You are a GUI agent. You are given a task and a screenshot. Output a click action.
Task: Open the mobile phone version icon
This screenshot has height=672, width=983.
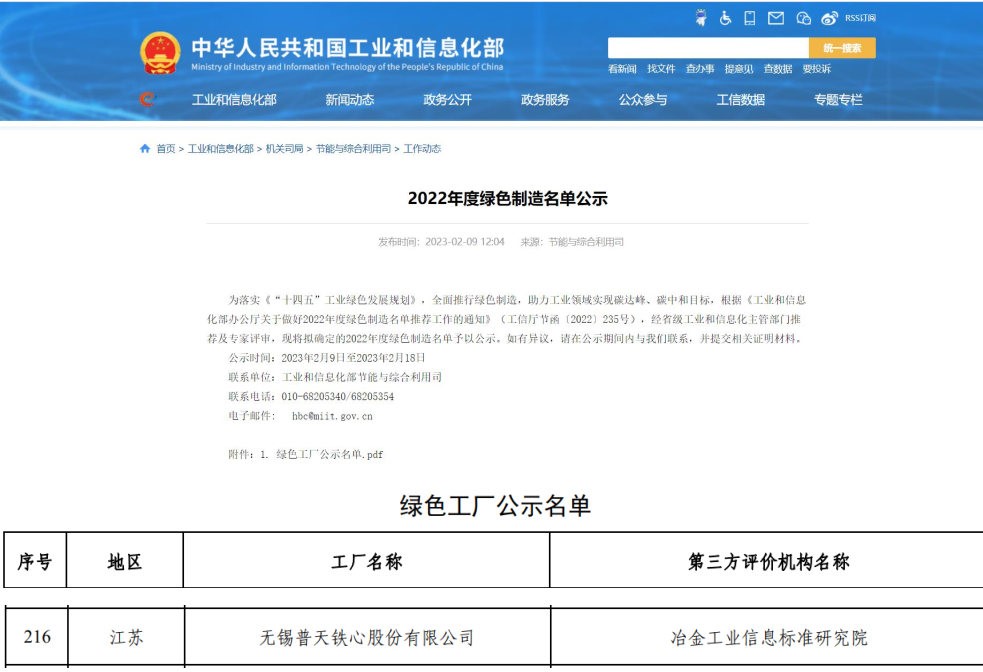coord(750,18)
